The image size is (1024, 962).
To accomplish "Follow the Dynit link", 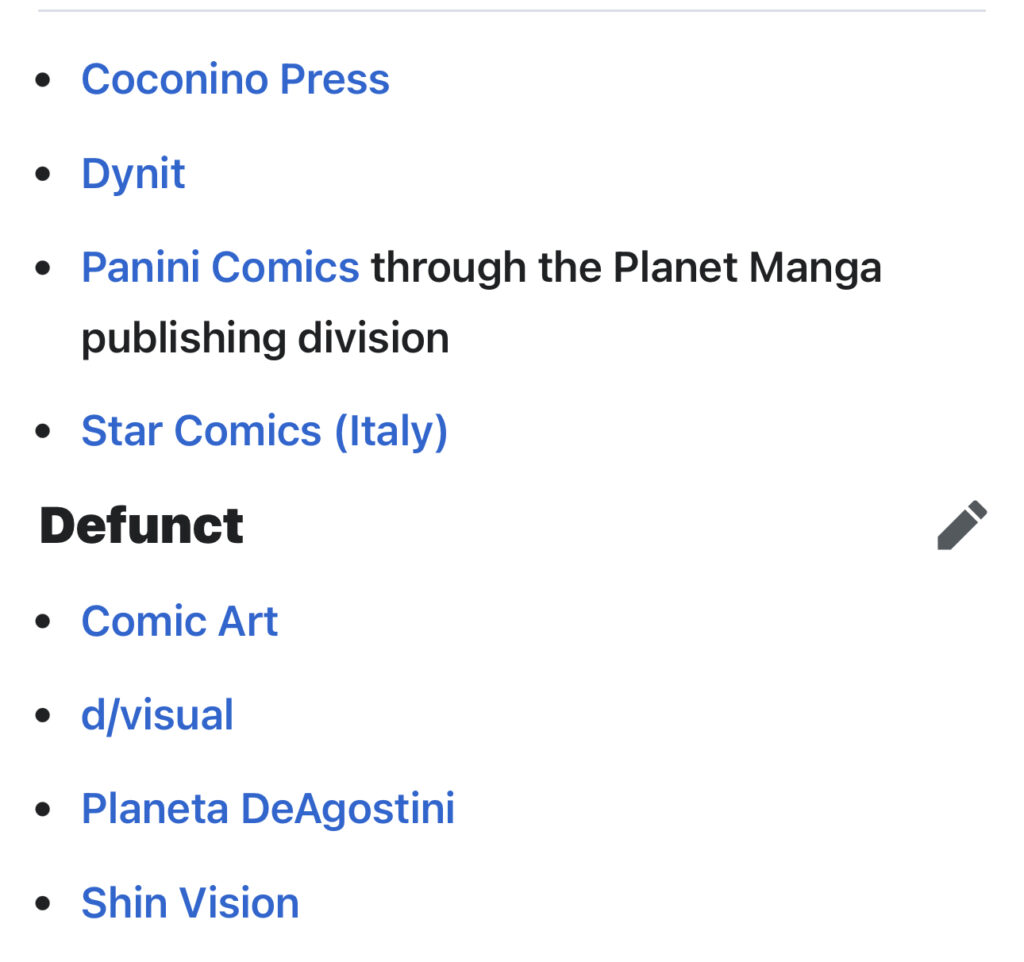I will tap(133, 174).
